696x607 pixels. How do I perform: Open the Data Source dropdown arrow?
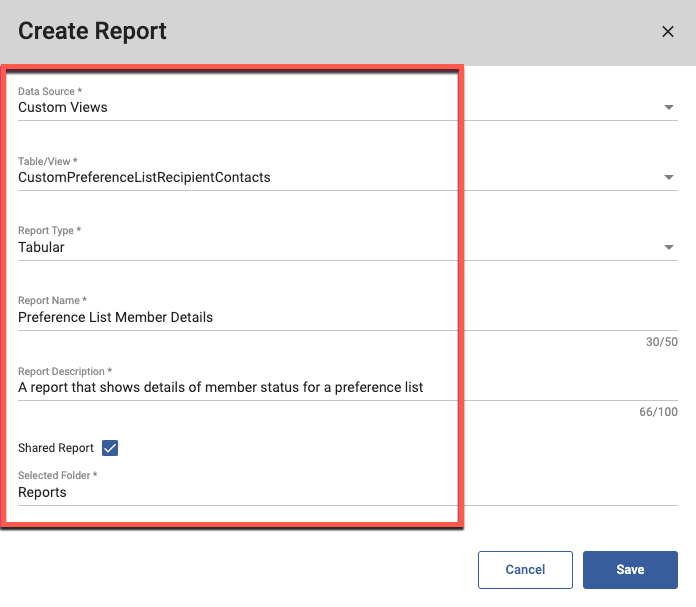[x=668, y=107]
